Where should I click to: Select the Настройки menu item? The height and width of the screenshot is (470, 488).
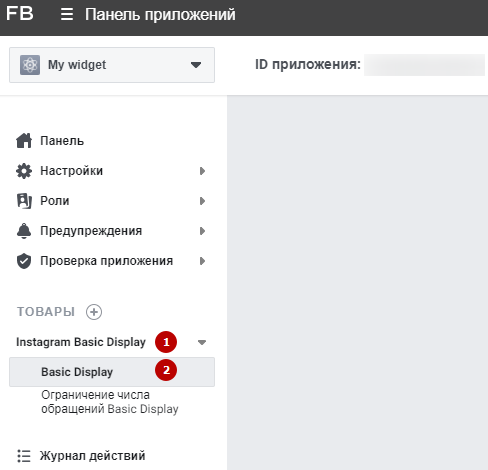[72, 171]
